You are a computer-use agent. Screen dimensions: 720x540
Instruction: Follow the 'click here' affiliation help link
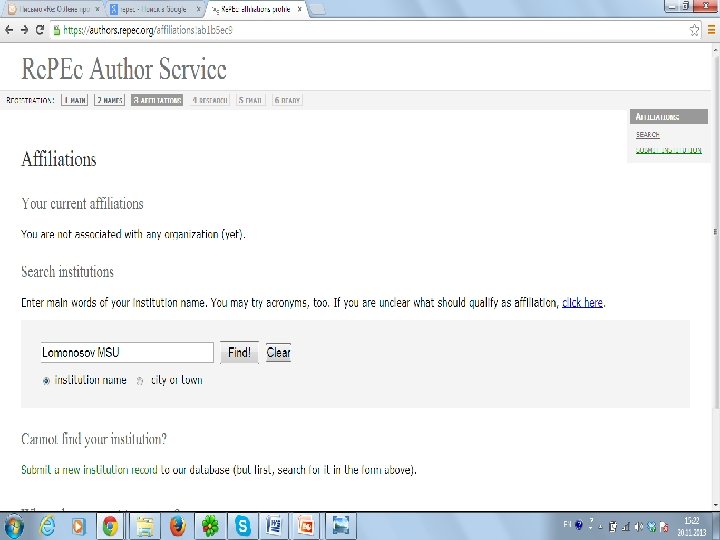(582, 303)
